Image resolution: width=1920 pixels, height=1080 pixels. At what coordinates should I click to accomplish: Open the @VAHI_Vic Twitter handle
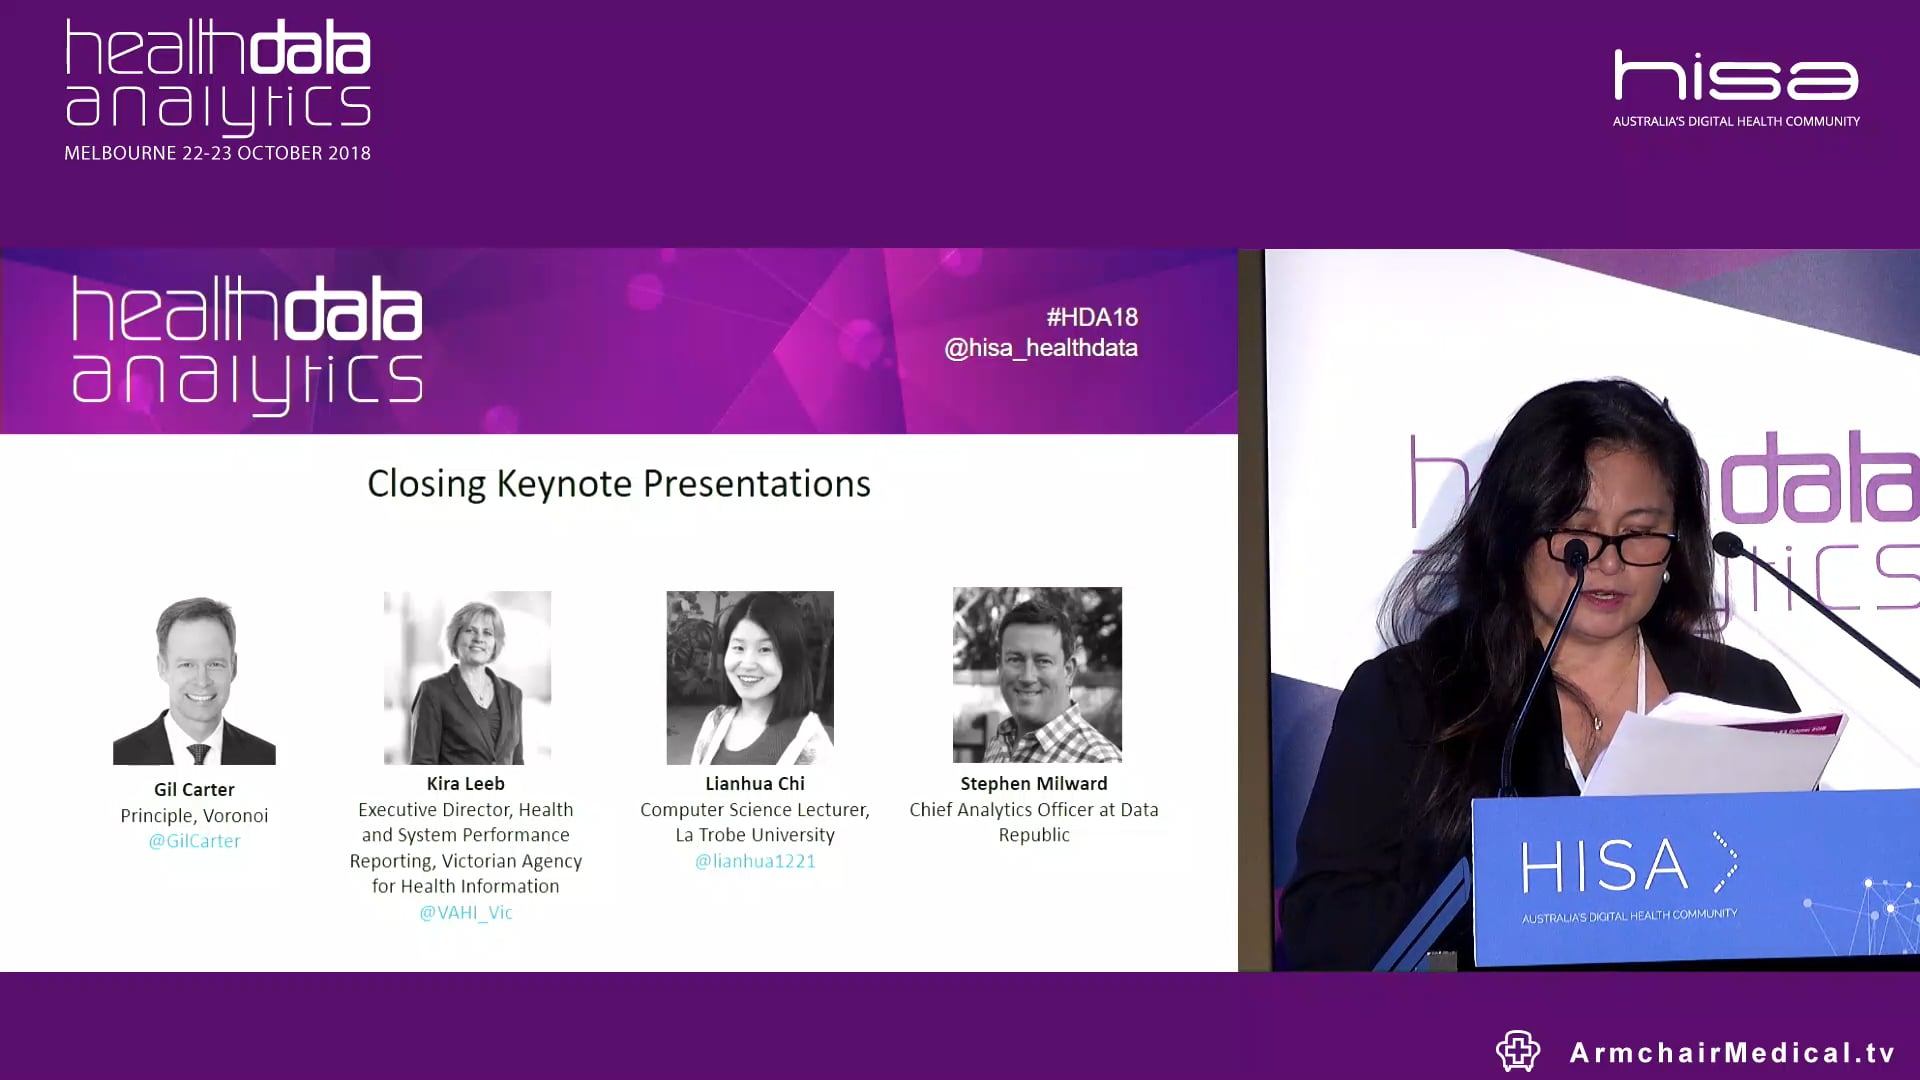(x=466, y=912)
